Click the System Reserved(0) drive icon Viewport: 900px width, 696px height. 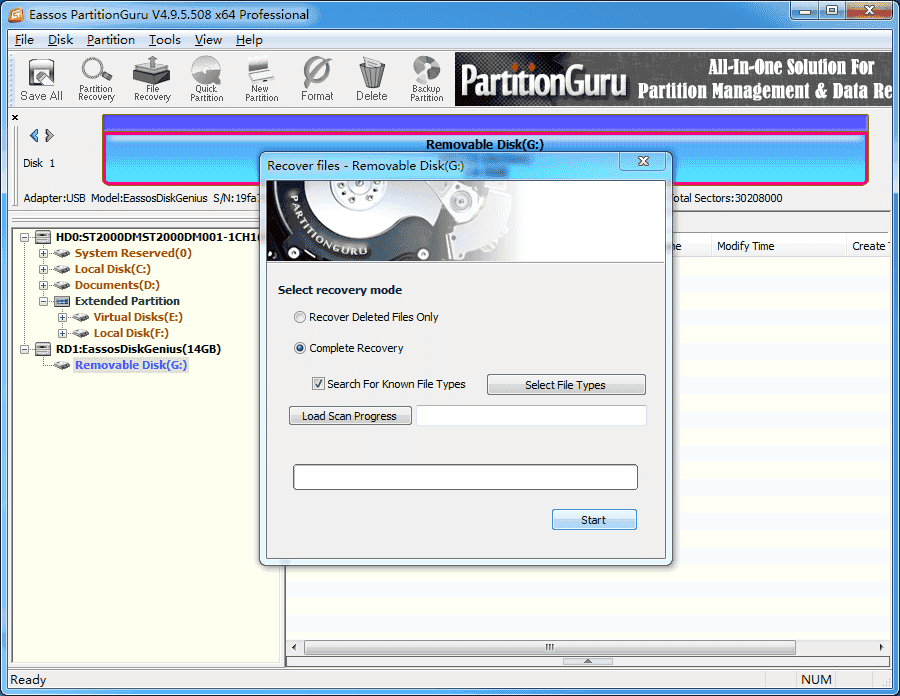pos(62,253)
